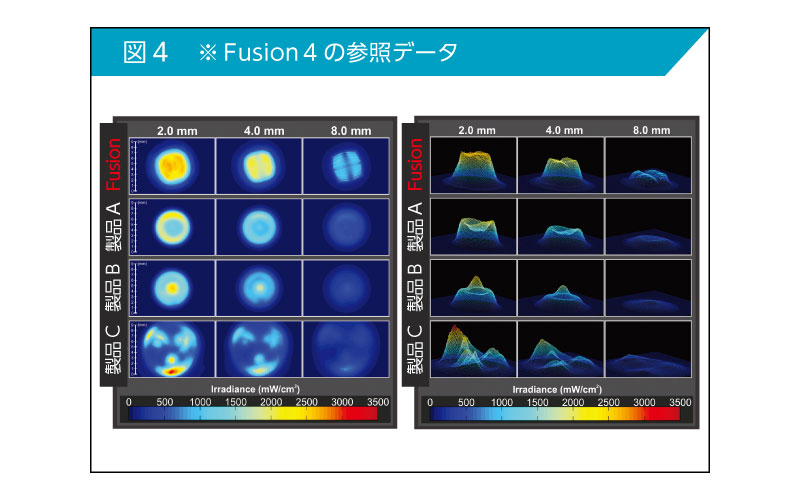This screenshot has height=500, width=800.
Task: Click the 製品 C 8.0 mm heatmap thumbnail
Action: 346,349
